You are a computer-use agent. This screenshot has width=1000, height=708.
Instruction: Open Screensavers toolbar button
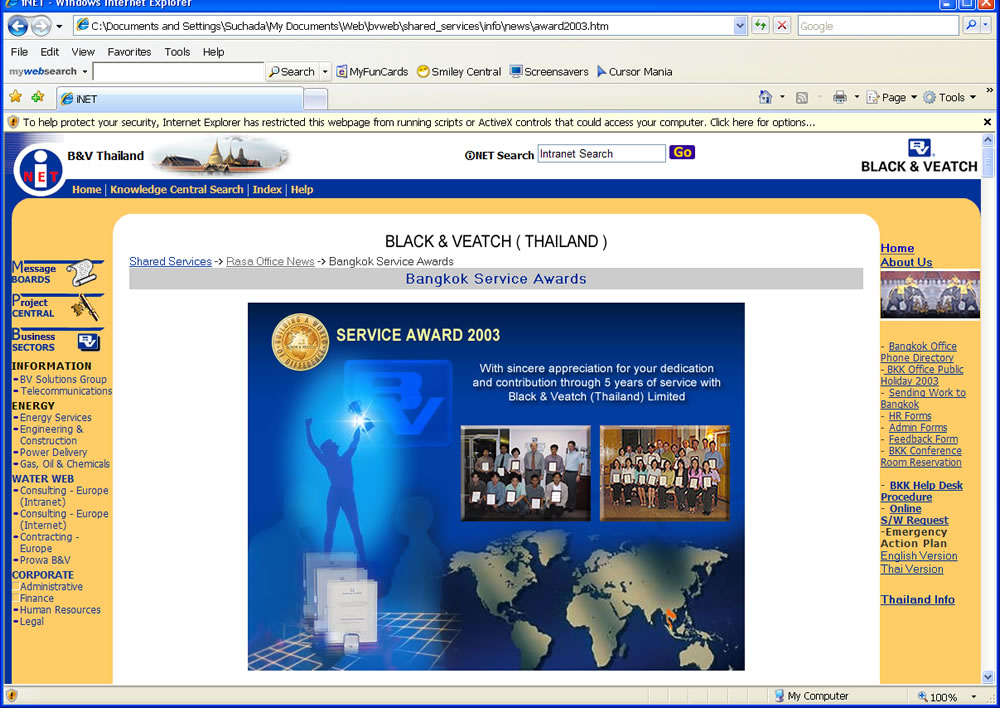(549, 71)
